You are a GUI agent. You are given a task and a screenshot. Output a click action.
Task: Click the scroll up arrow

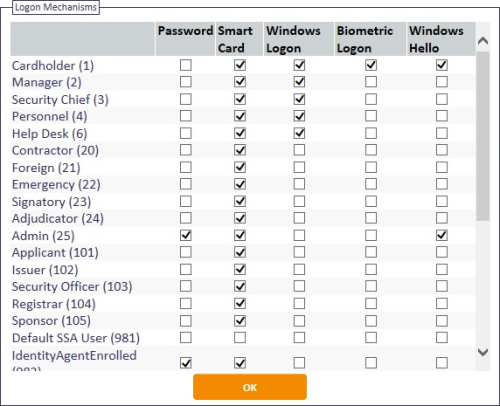pos(483,41)
